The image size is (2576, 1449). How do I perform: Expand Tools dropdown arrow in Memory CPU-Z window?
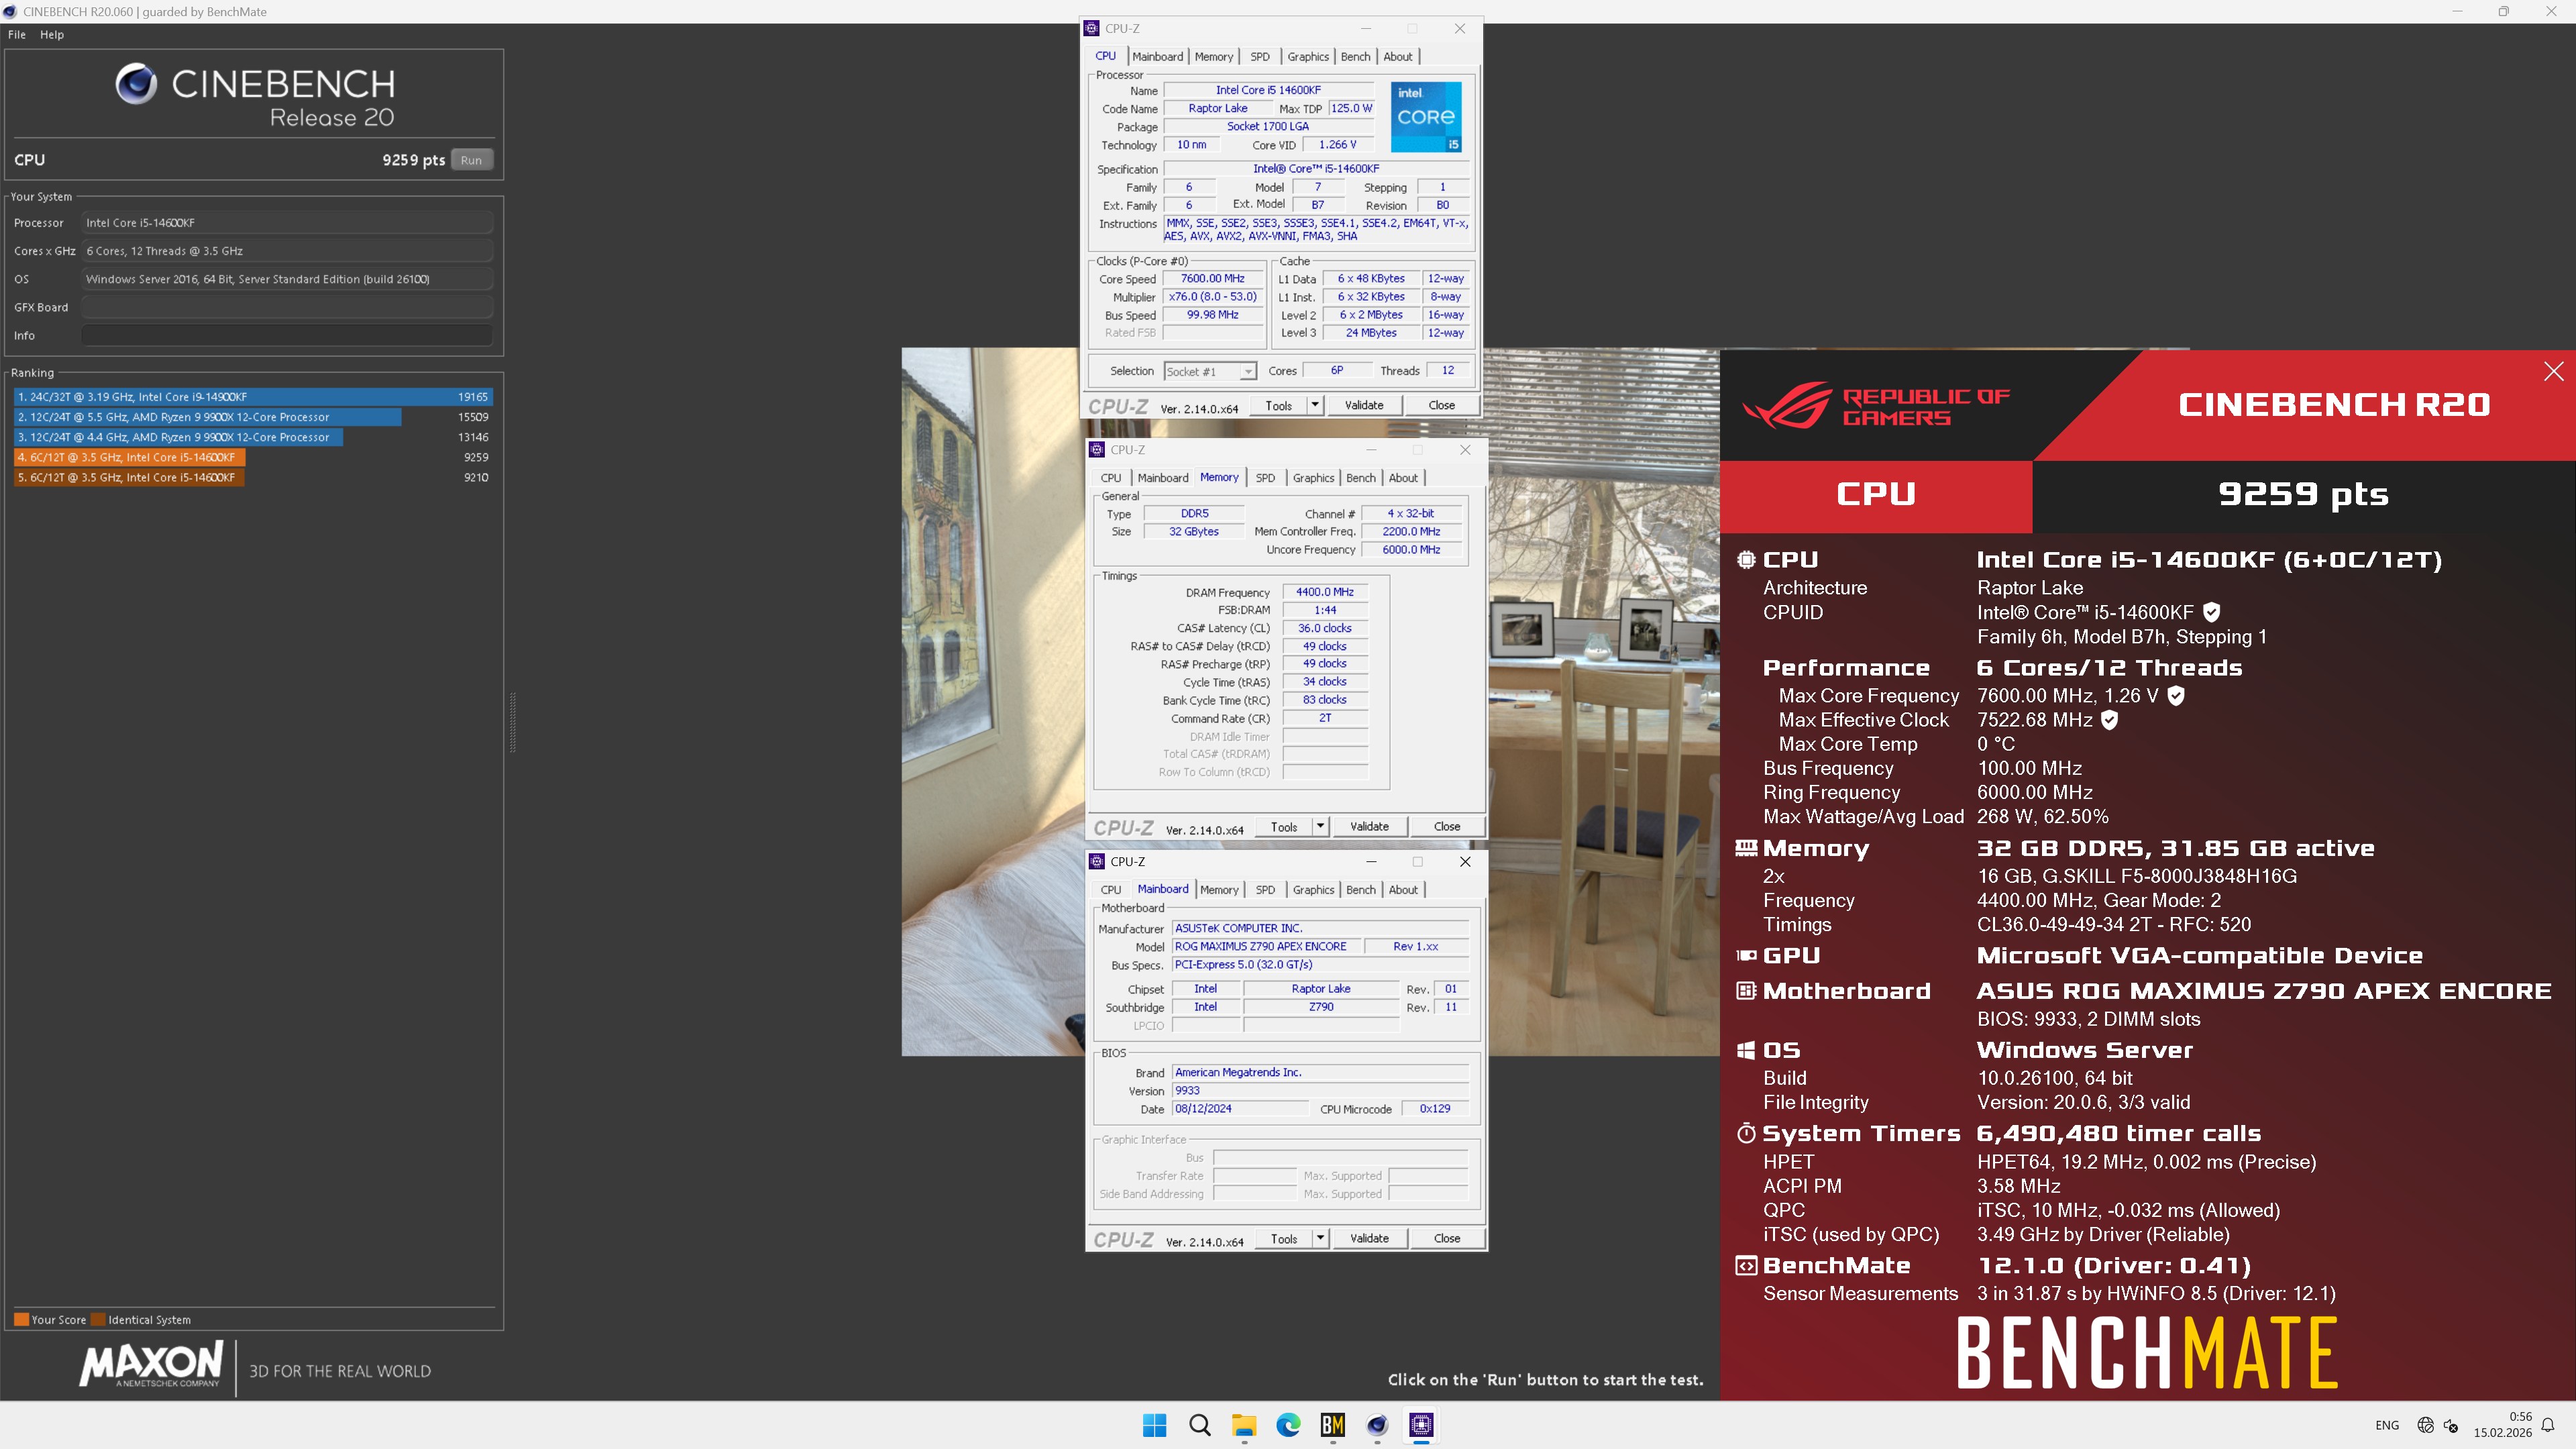(x=1320, y=826)
